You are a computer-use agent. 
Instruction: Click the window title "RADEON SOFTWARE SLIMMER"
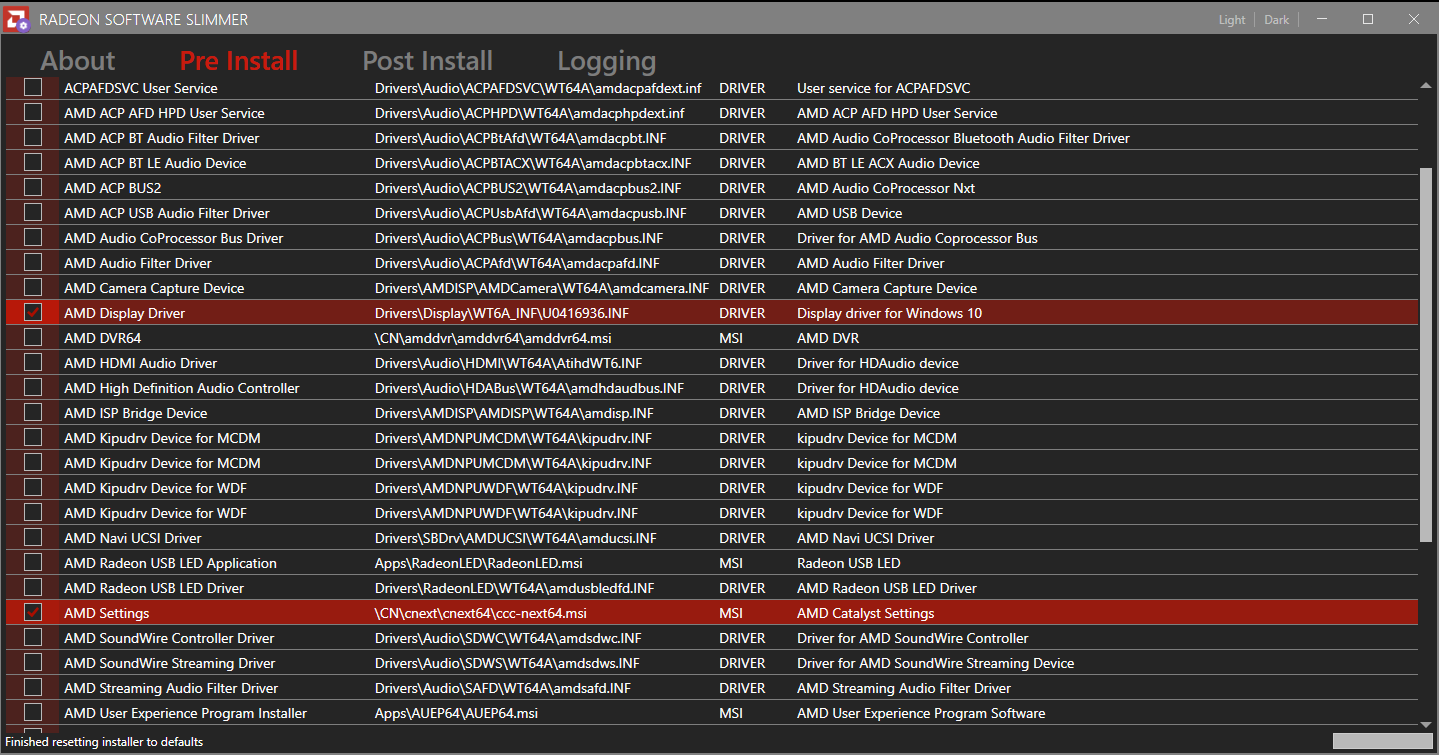click(x=144, y=20)
